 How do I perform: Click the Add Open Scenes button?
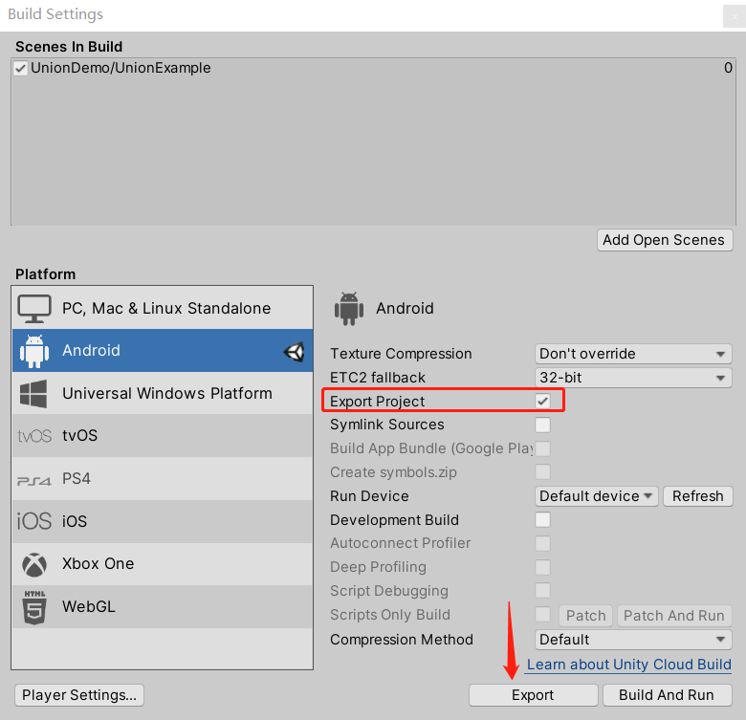click(x=664, y=240)
